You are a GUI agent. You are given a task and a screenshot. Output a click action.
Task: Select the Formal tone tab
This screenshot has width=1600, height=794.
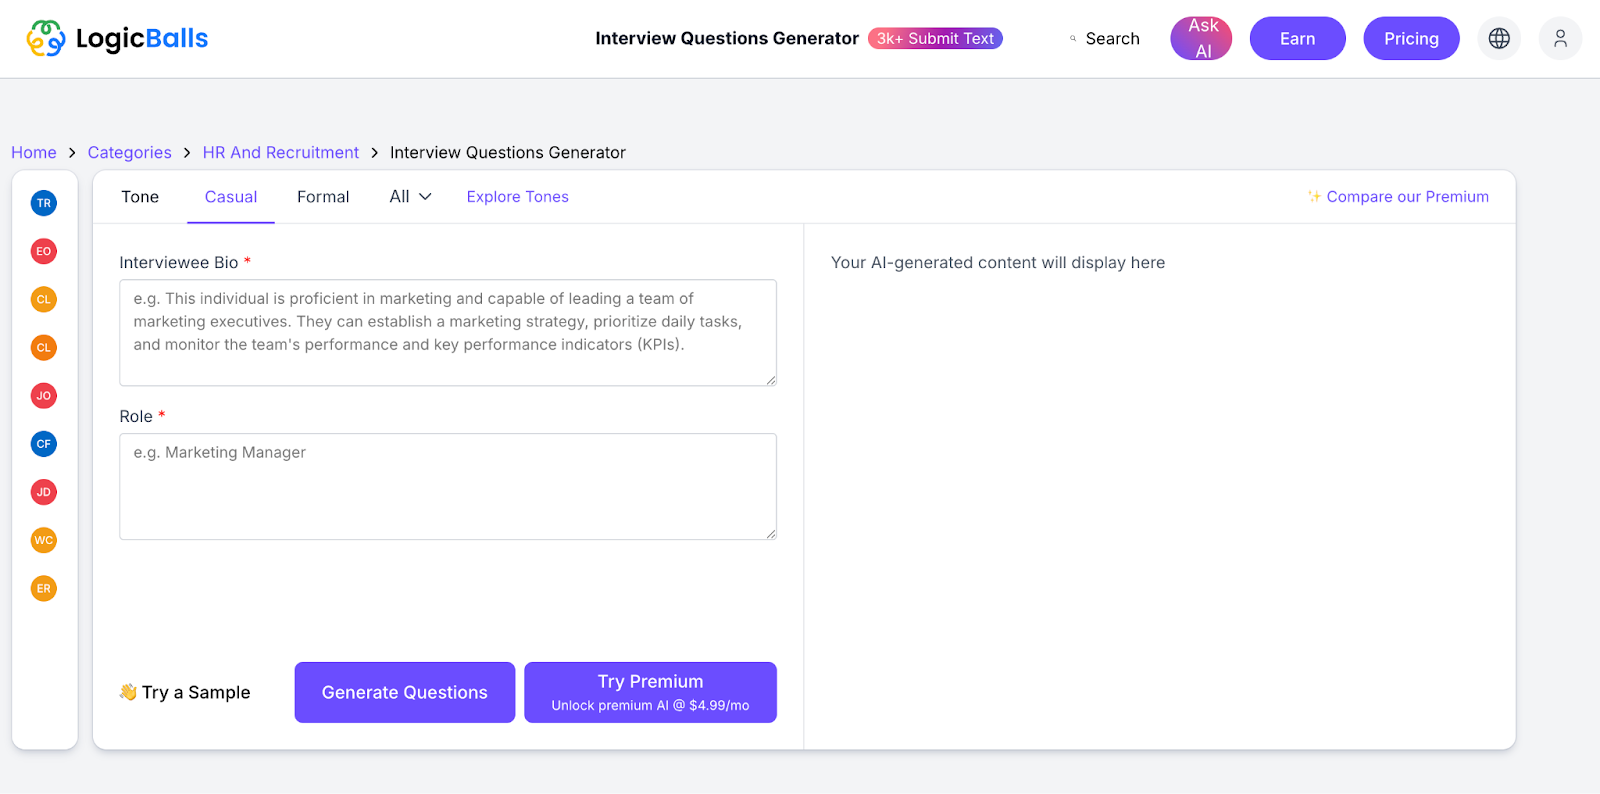[323, 197]
